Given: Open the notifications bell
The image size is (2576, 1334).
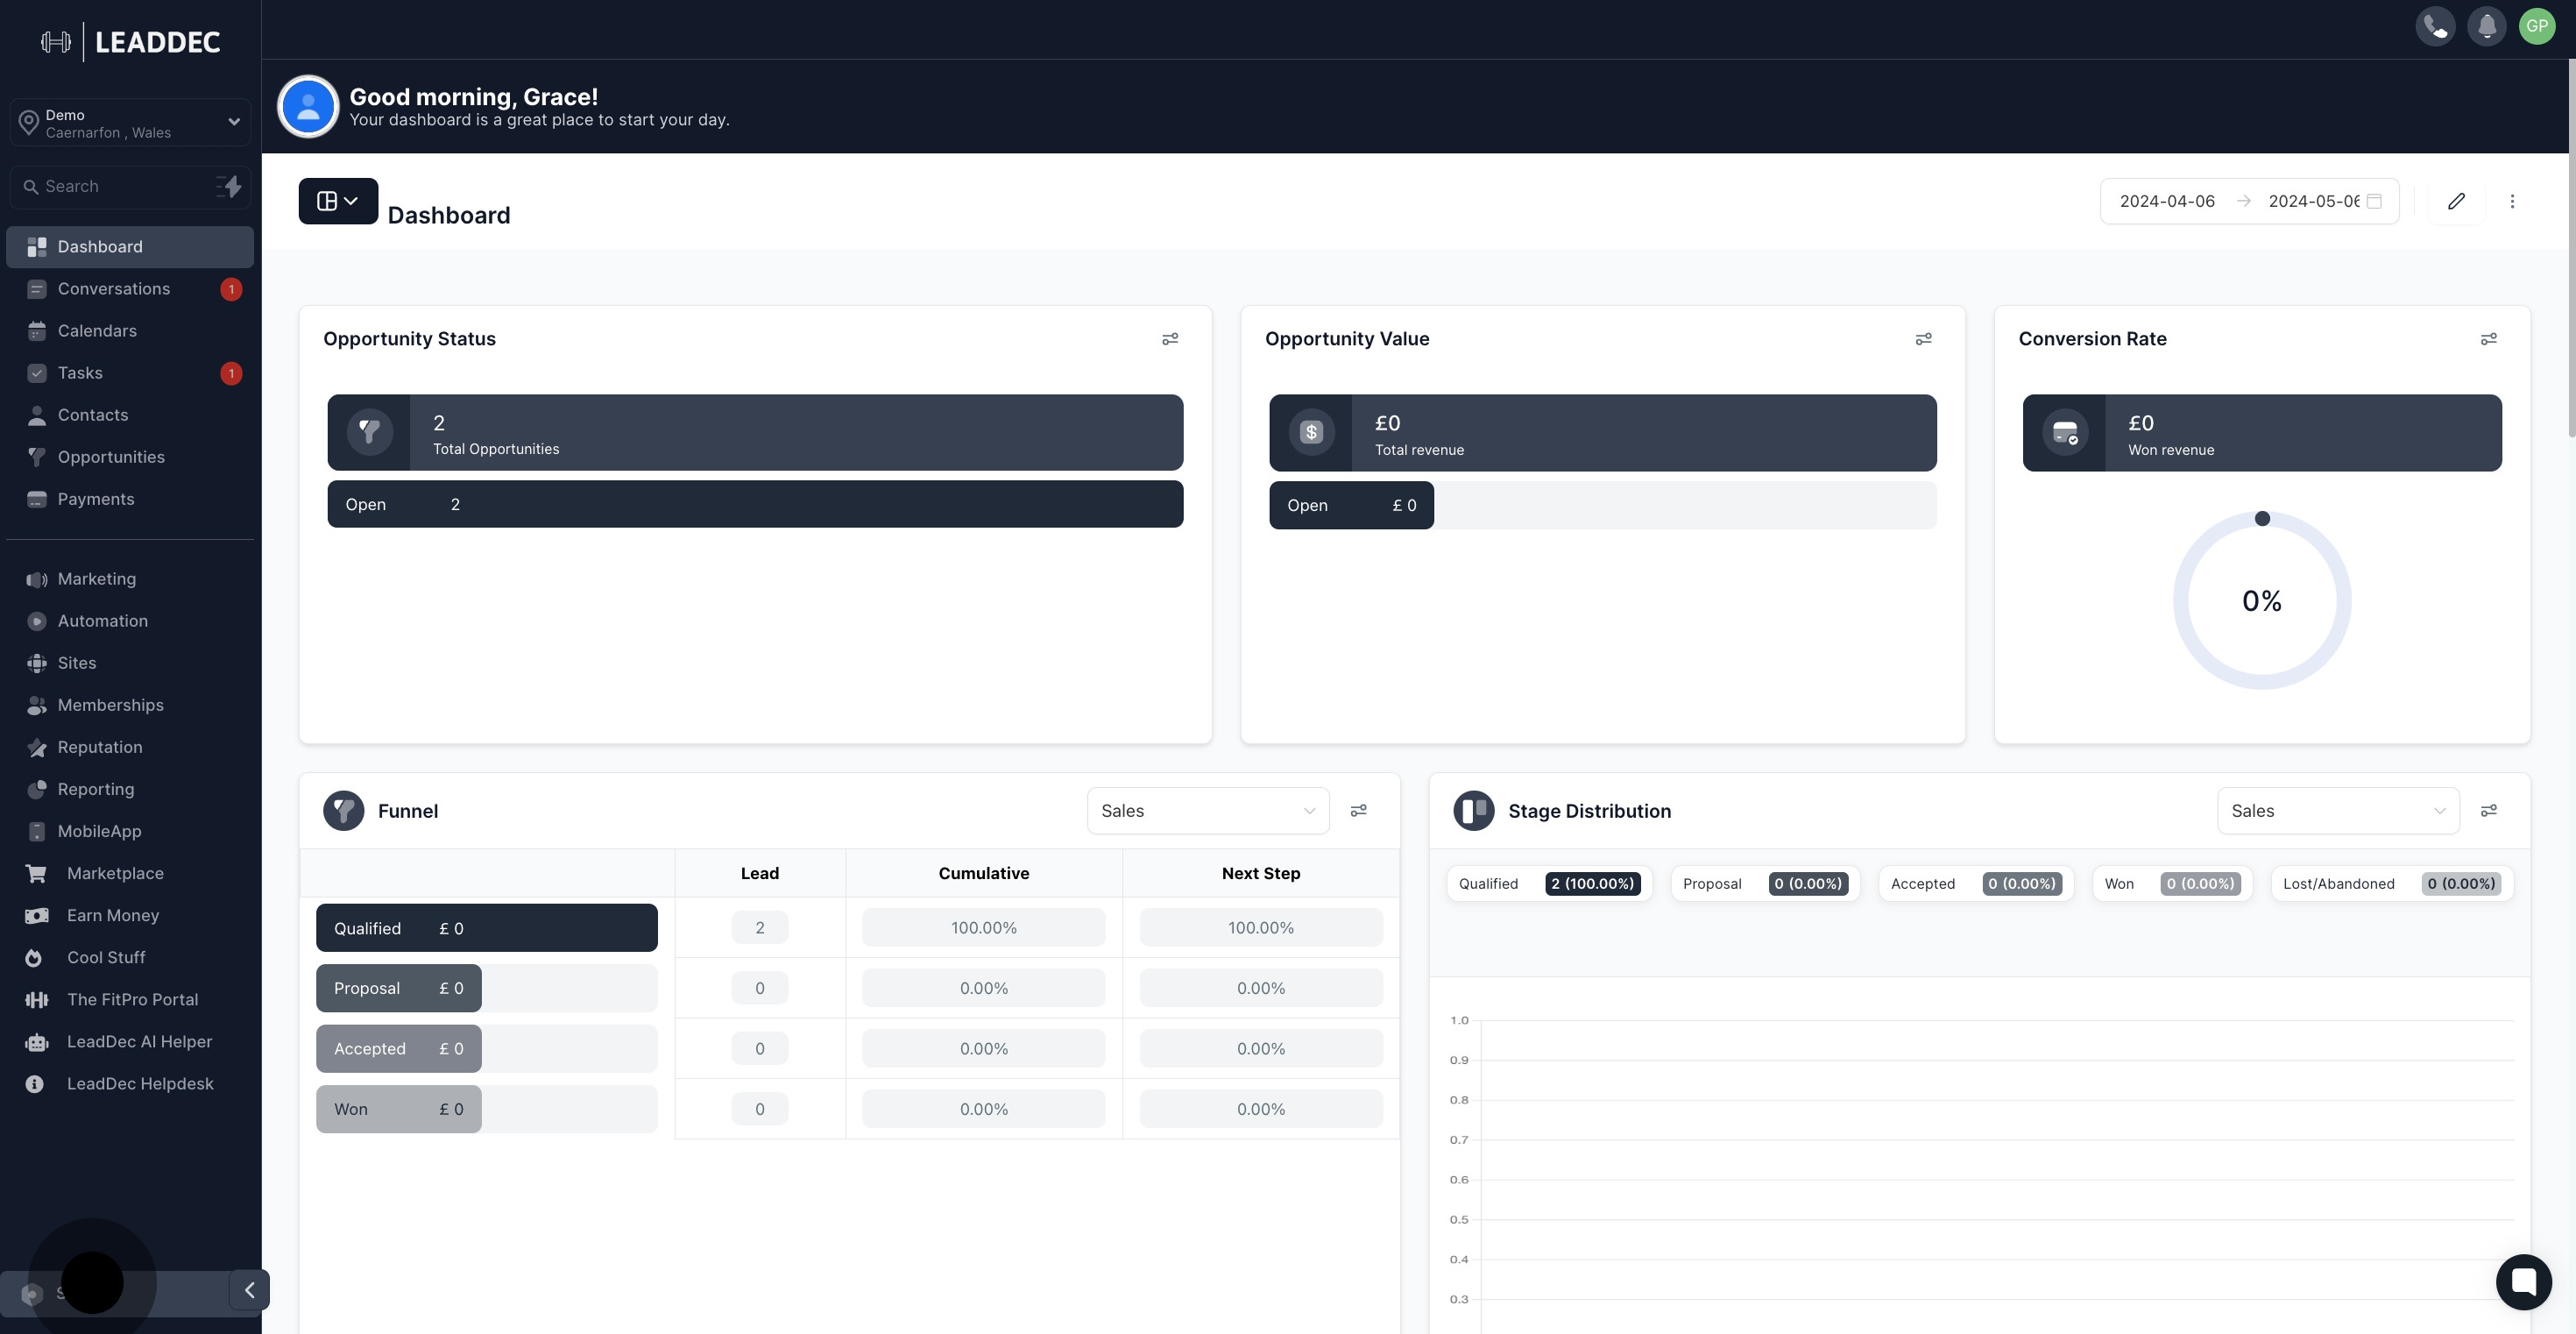Looking at the screenshot, I should click(2486, 26).
